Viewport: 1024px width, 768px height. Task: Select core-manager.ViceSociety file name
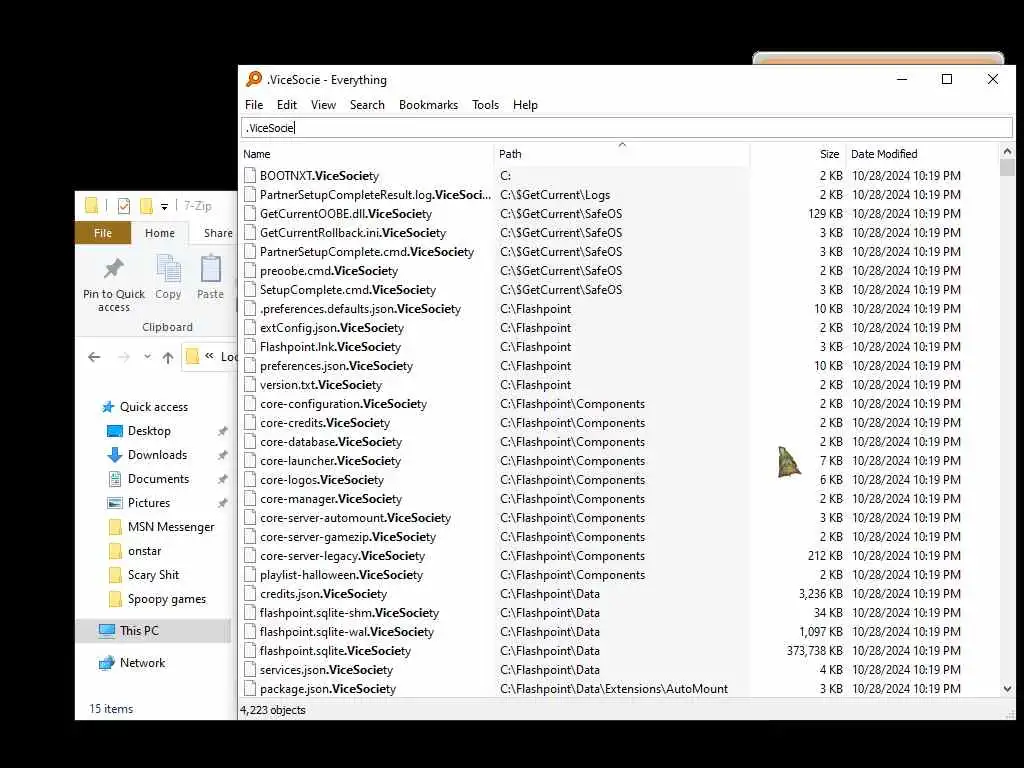[330, 498]
